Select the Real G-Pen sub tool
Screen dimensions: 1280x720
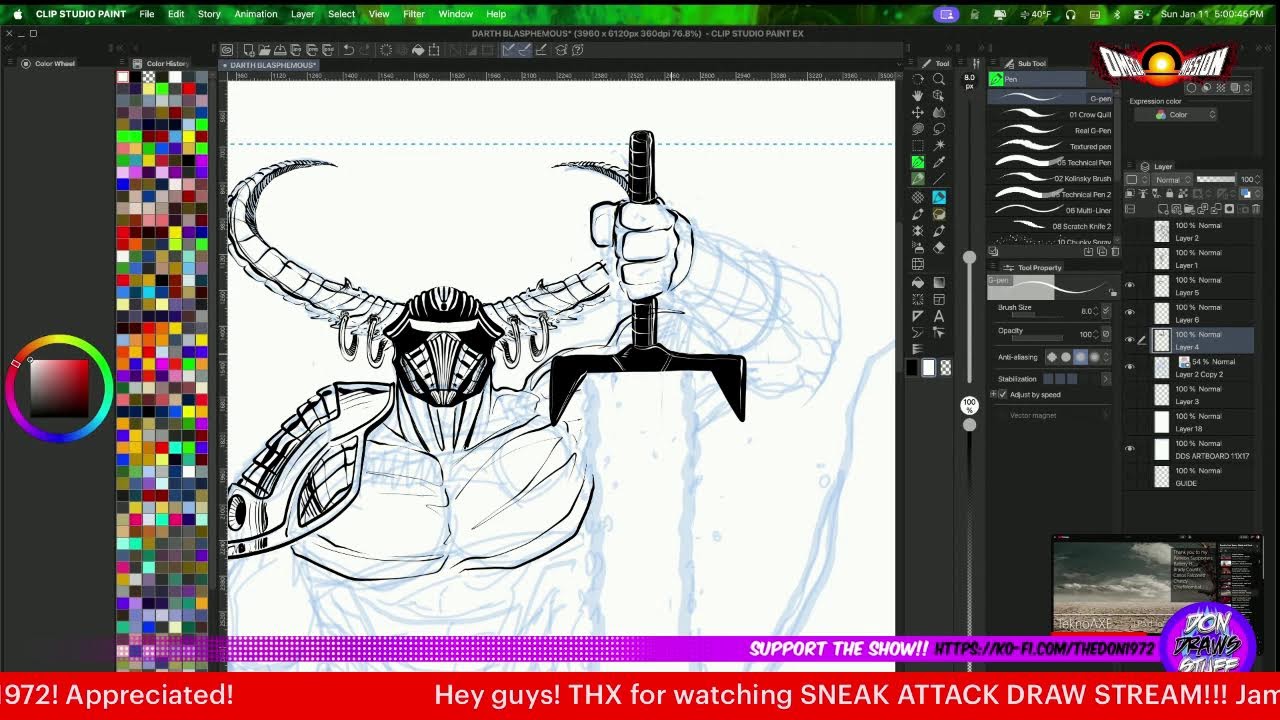(x=1050, y=130)
